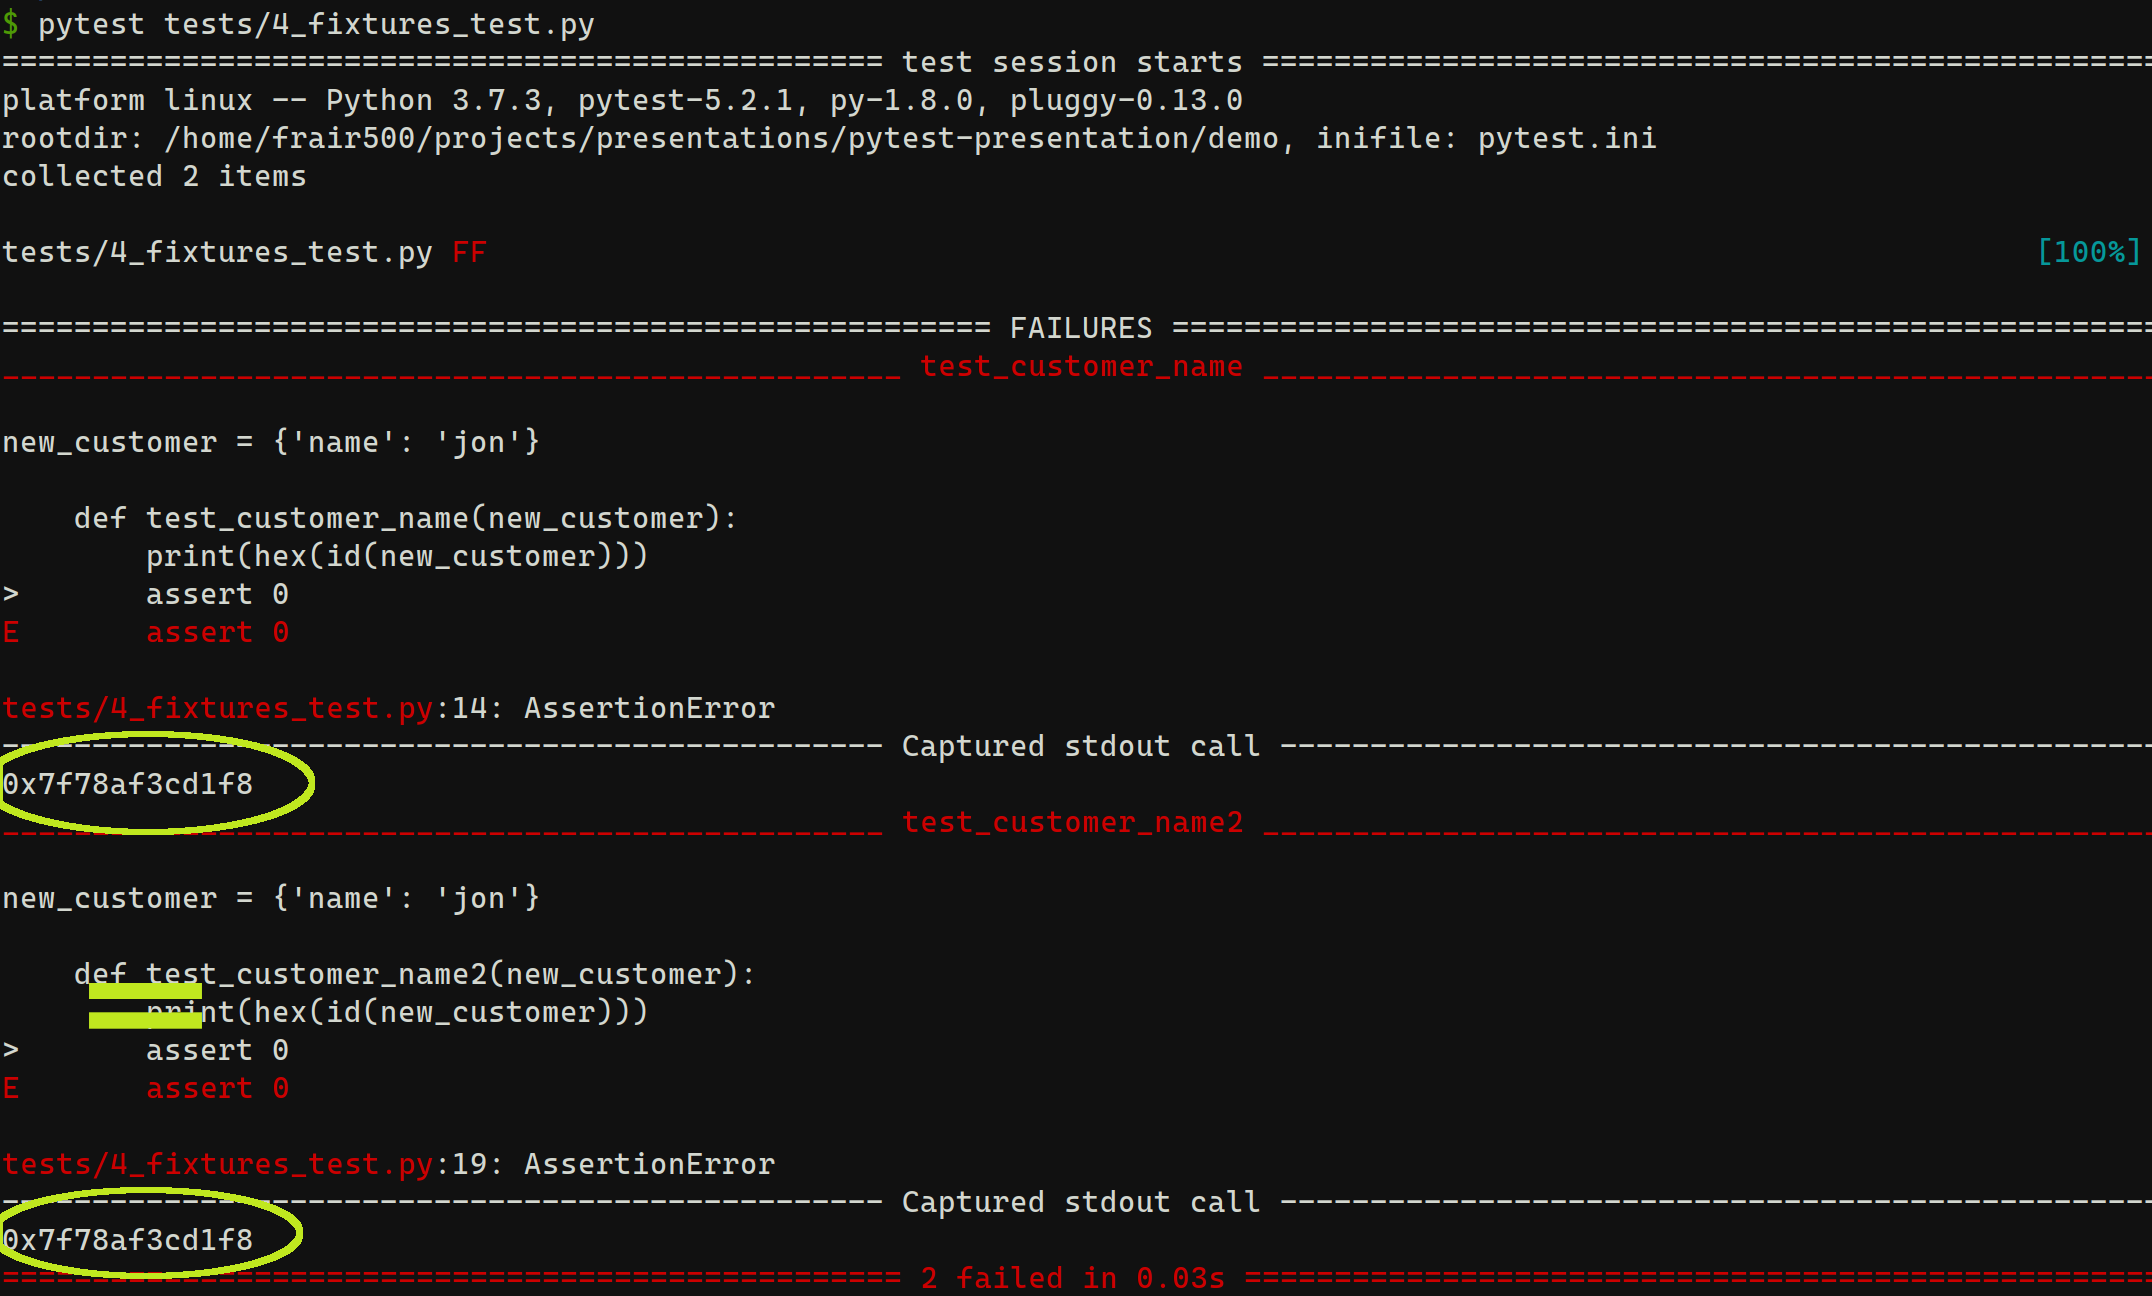Click the second circled hex address at bottom
The height and width of the screenshot is (1296, 2152).
click(x=128, y=1240)
